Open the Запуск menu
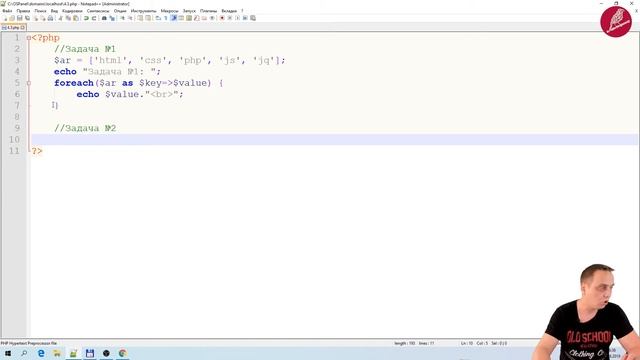This screenshot has width=640, height=360. coord(189,11)
